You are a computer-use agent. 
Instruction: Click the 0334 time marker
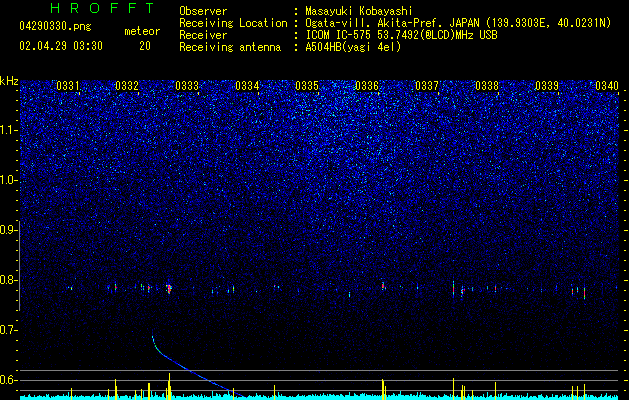pos(247,86)
